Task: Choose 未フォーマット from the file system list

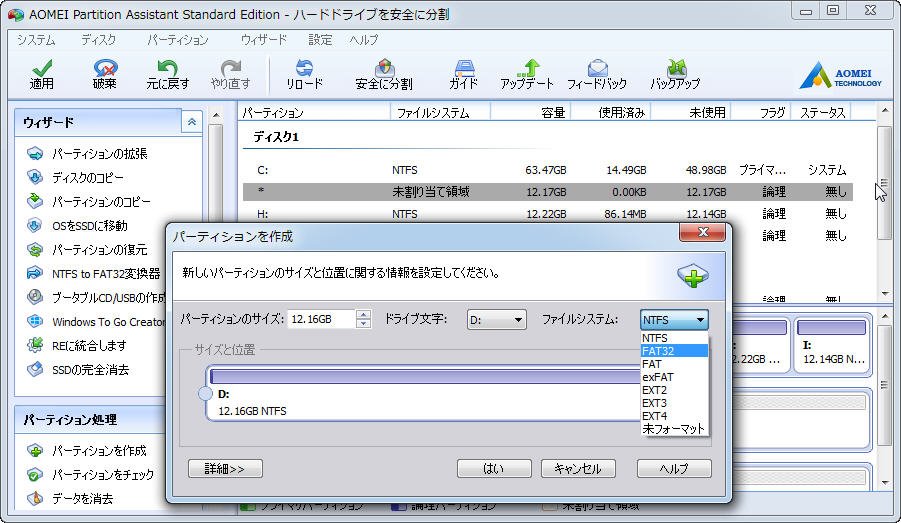Action: click(675, 429)
